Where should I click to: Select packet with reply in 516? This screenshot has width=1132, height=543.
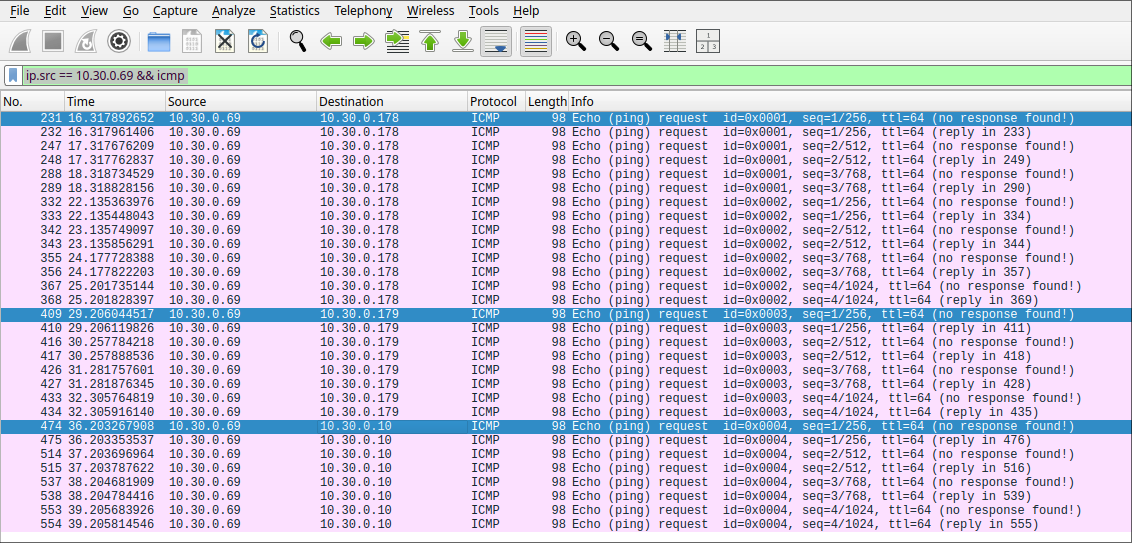pyautogui.click(x=566, y=468)
